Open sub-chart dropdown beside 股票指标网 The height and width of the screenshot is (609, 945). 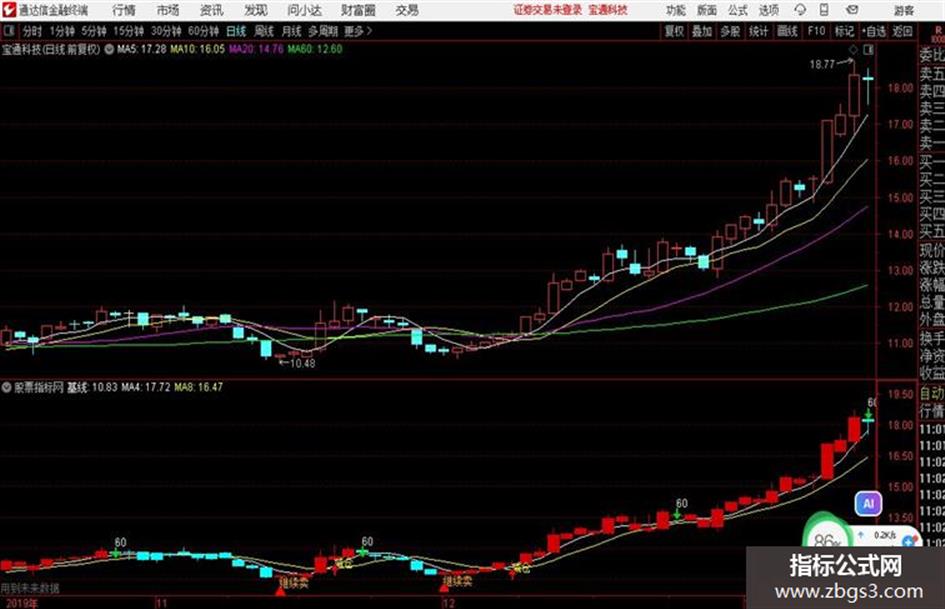pyautogui.click(x=7, y=387)
